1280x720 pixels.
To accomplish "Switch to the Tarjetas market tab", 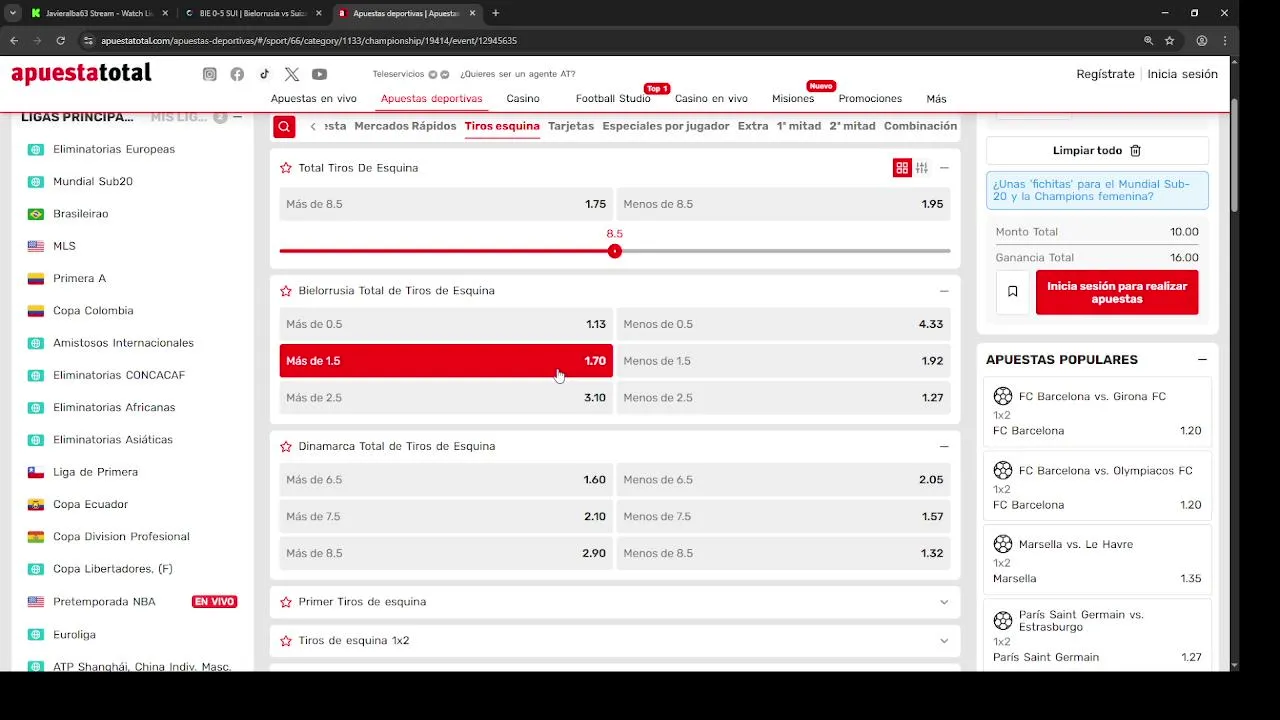I will [571, 126].
